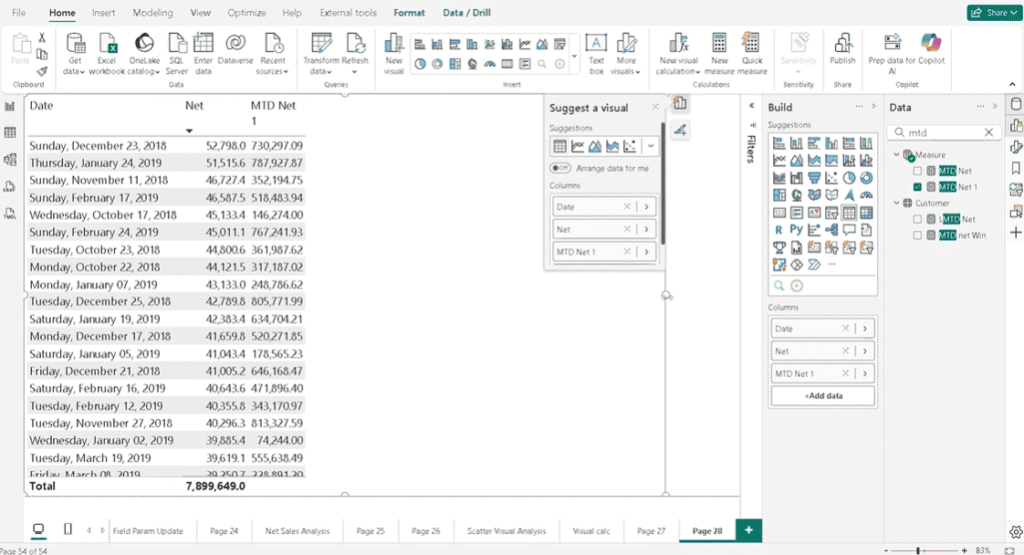This screenshot has height=555, width=1024.
Task: Adjust the zoom slider
Action: pos(918,550)
